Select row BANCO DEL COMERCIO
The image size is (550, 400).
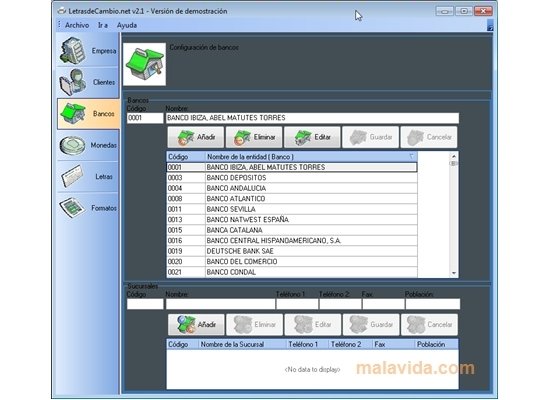pos(292,262)
